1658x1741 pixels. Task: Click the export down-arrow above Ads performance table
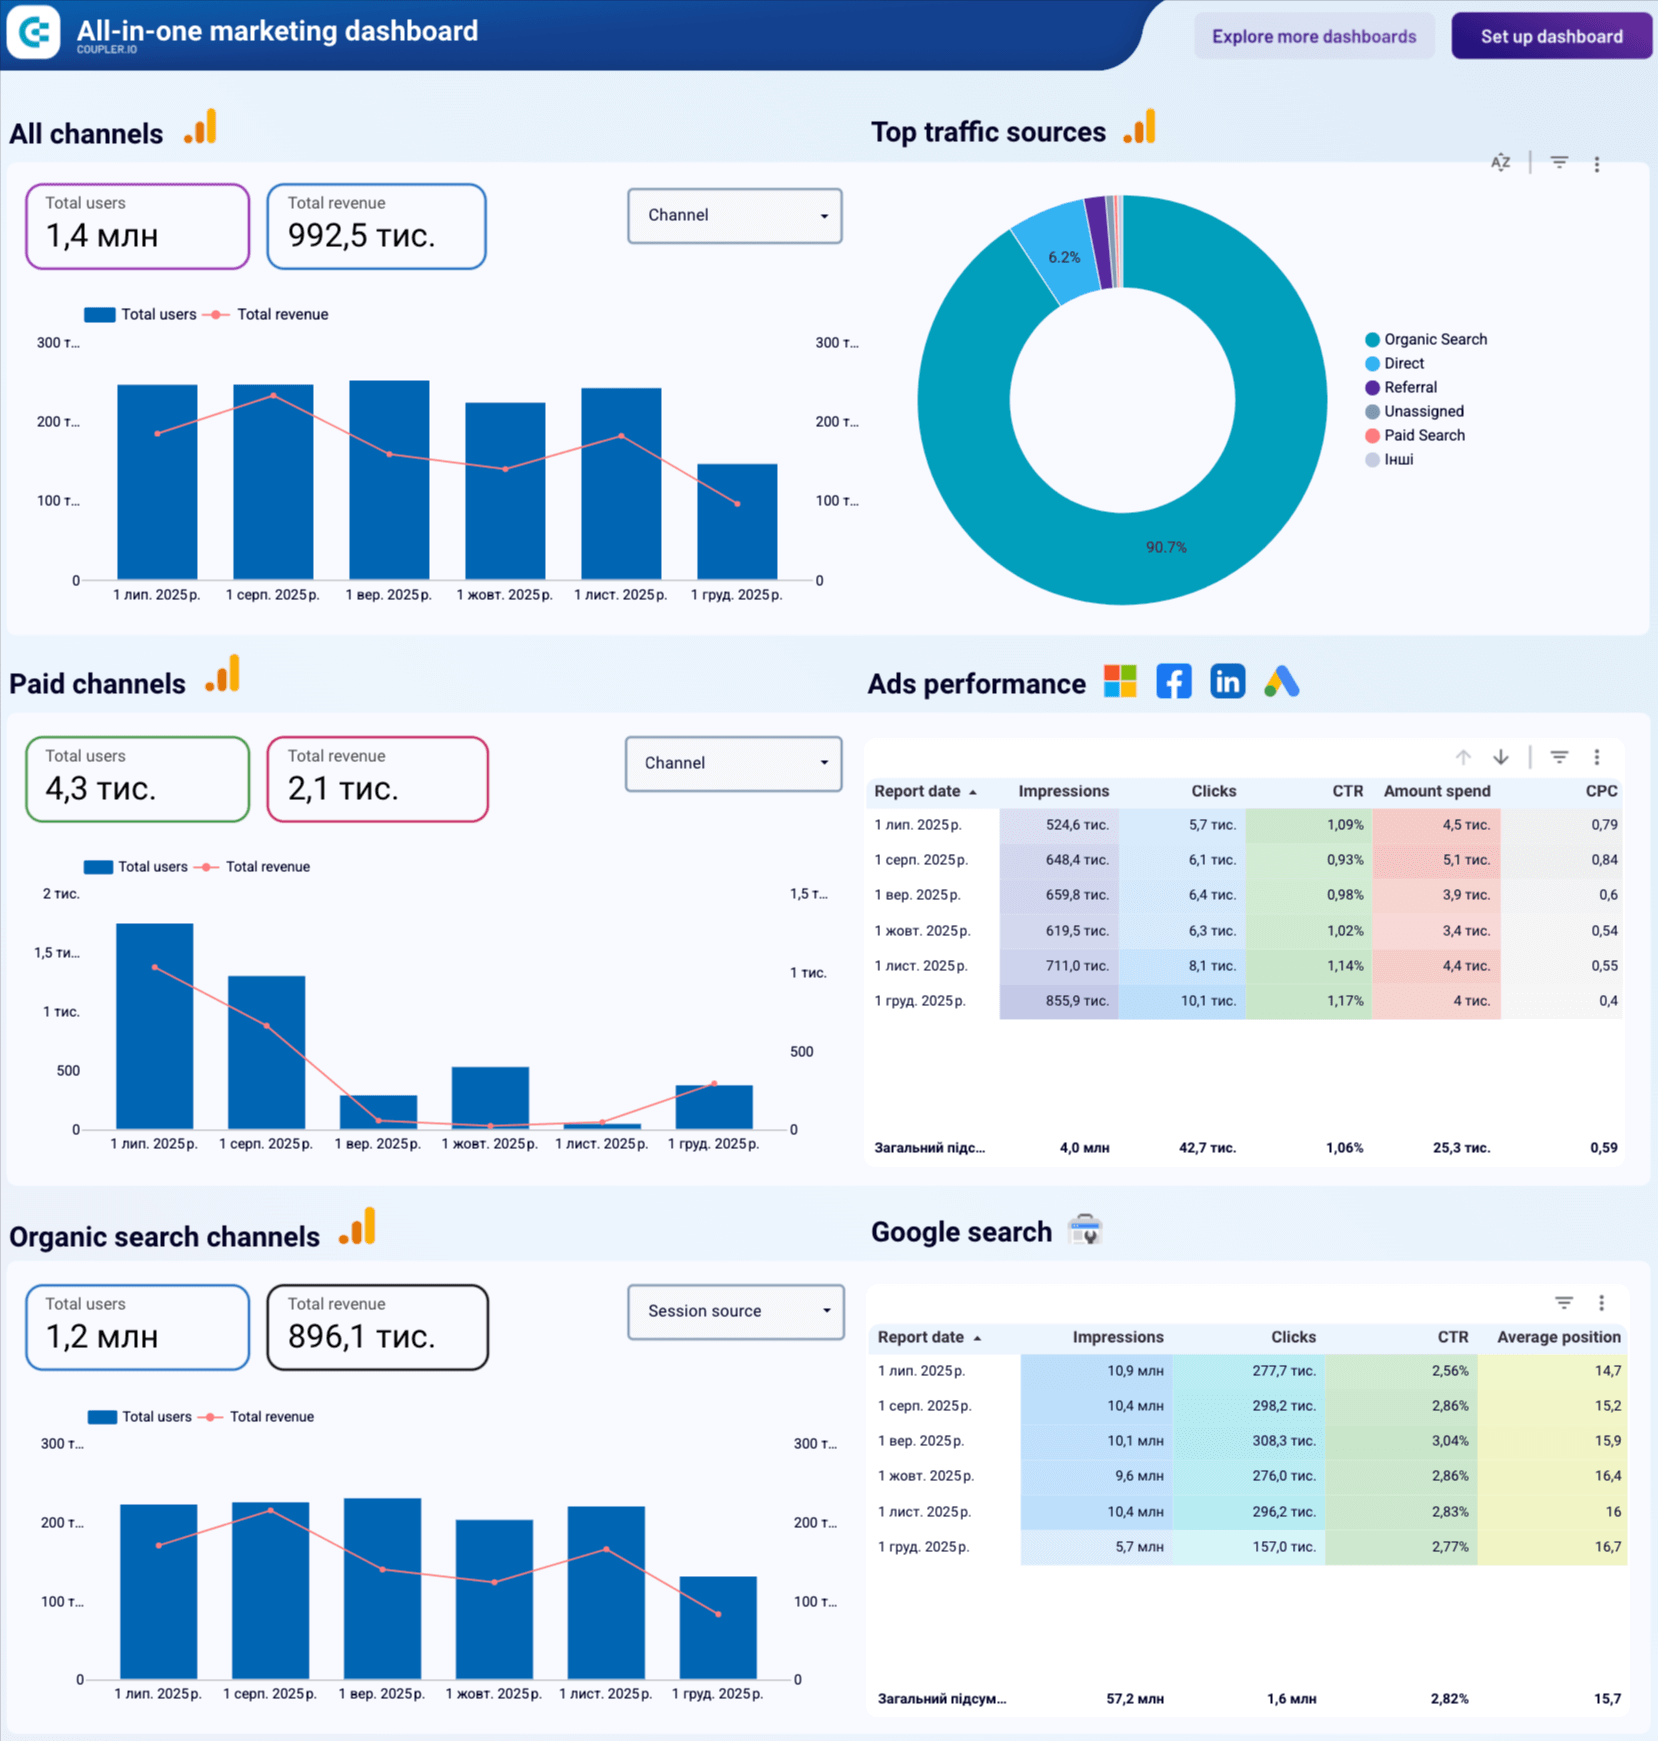click(1501, 757)
